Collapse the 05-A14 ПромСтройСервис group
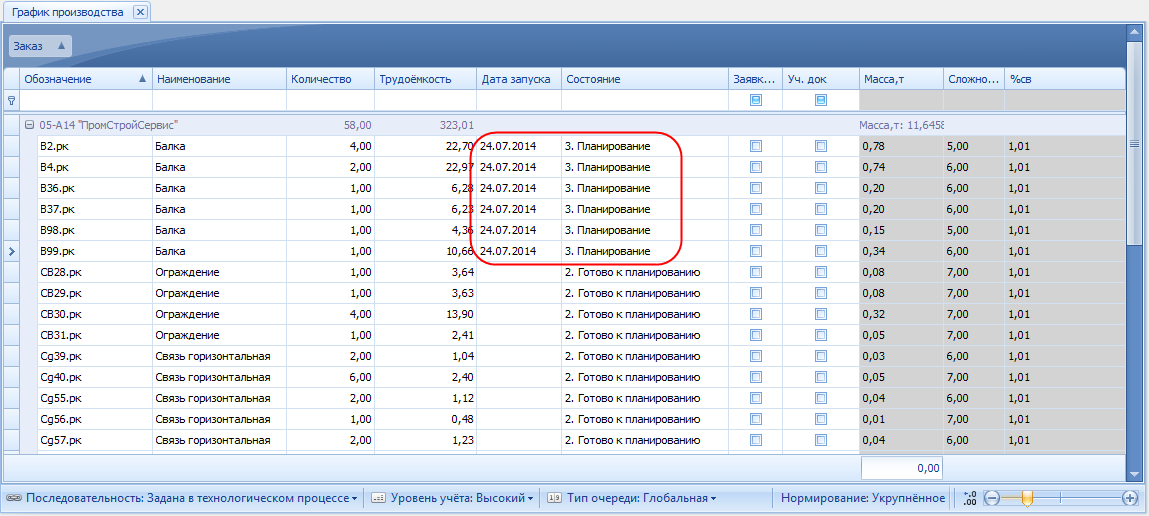Viewport: 1149px width, 516px height. click(29, 125)
